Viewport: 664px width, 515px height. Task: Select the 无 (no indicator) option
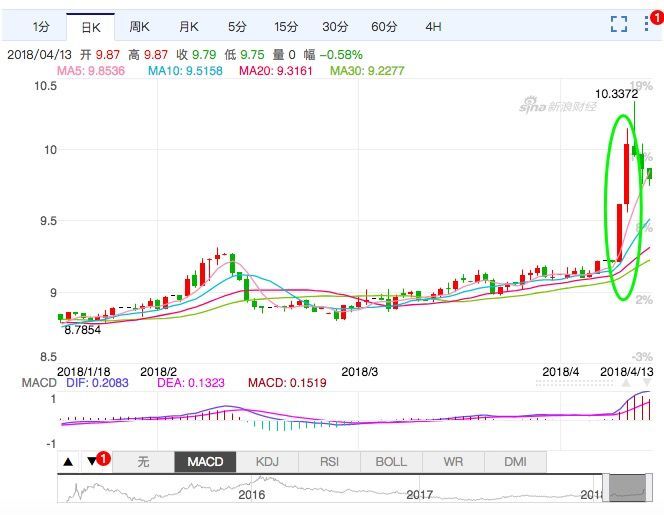(143, 462)
